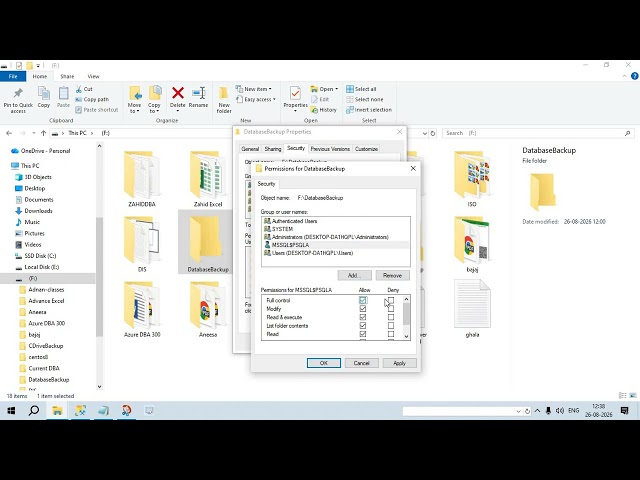The width and height of the screenshot is (640, 480).
Task: Click navigation pane scroll down arrow
Action: coord(99,387)
